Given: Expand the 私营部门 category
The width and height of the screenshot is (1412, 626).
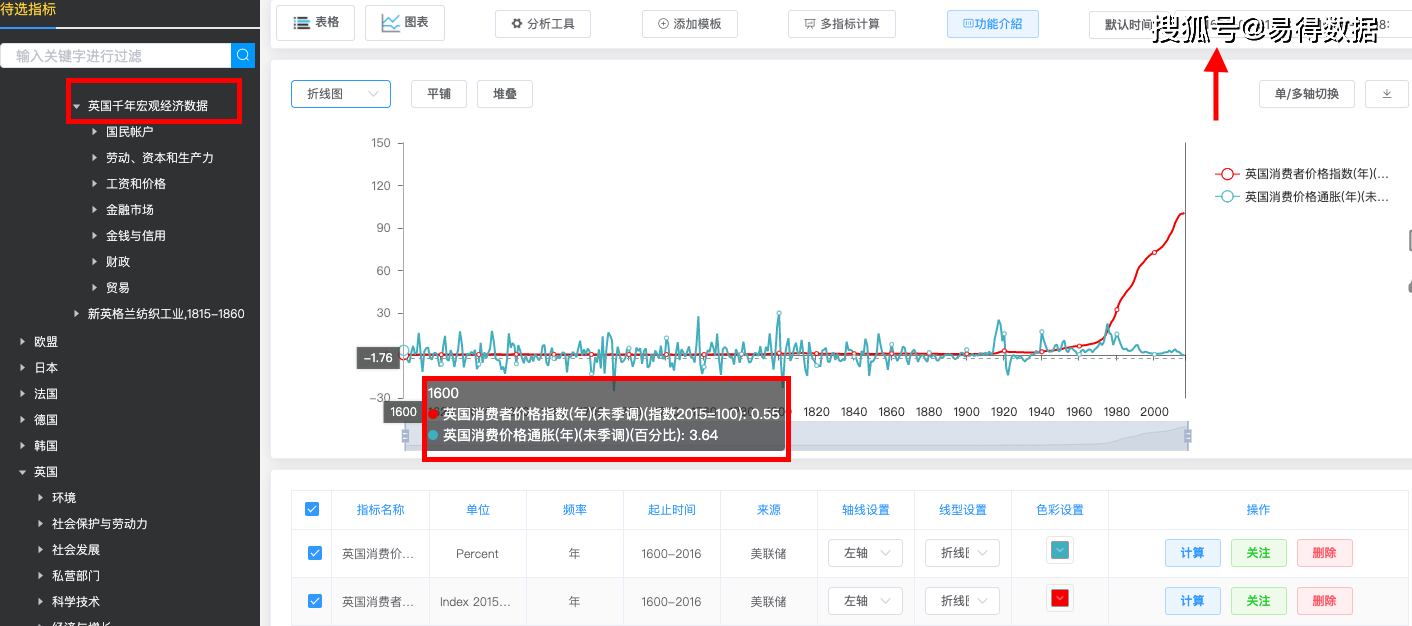Looking at the screenshot, I should click(x=40, y=575).
